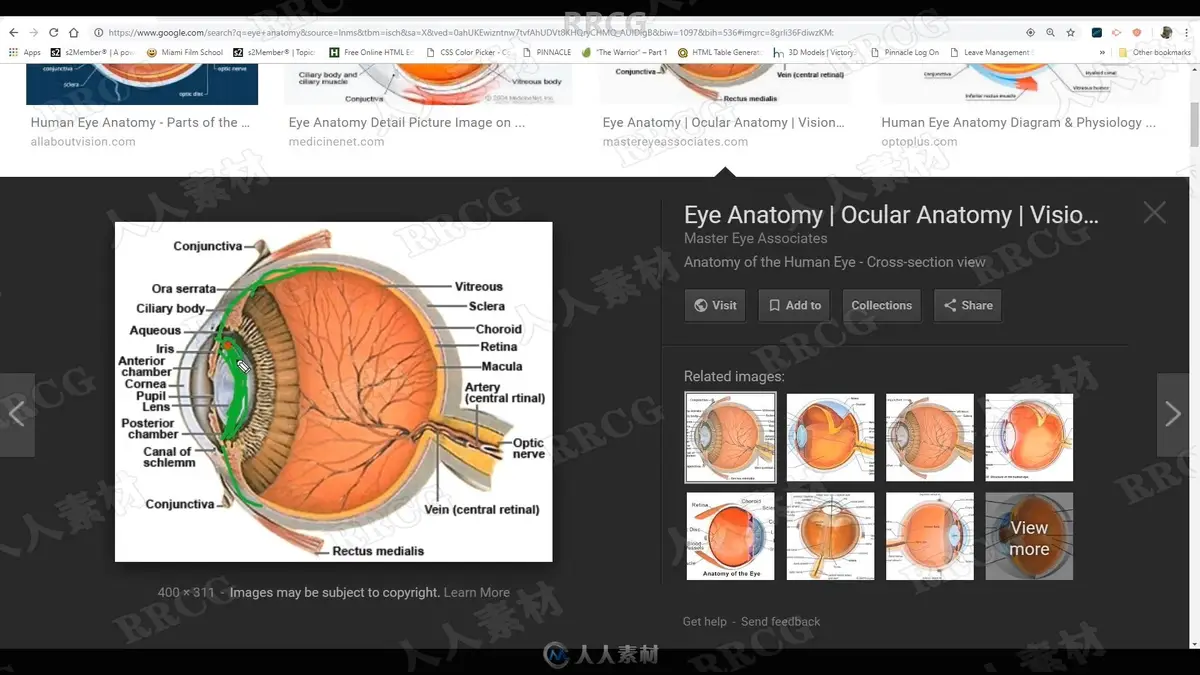
Task: Bookmark this page with the star icon
Action: pyautogui.click(x=1070, y=33)
